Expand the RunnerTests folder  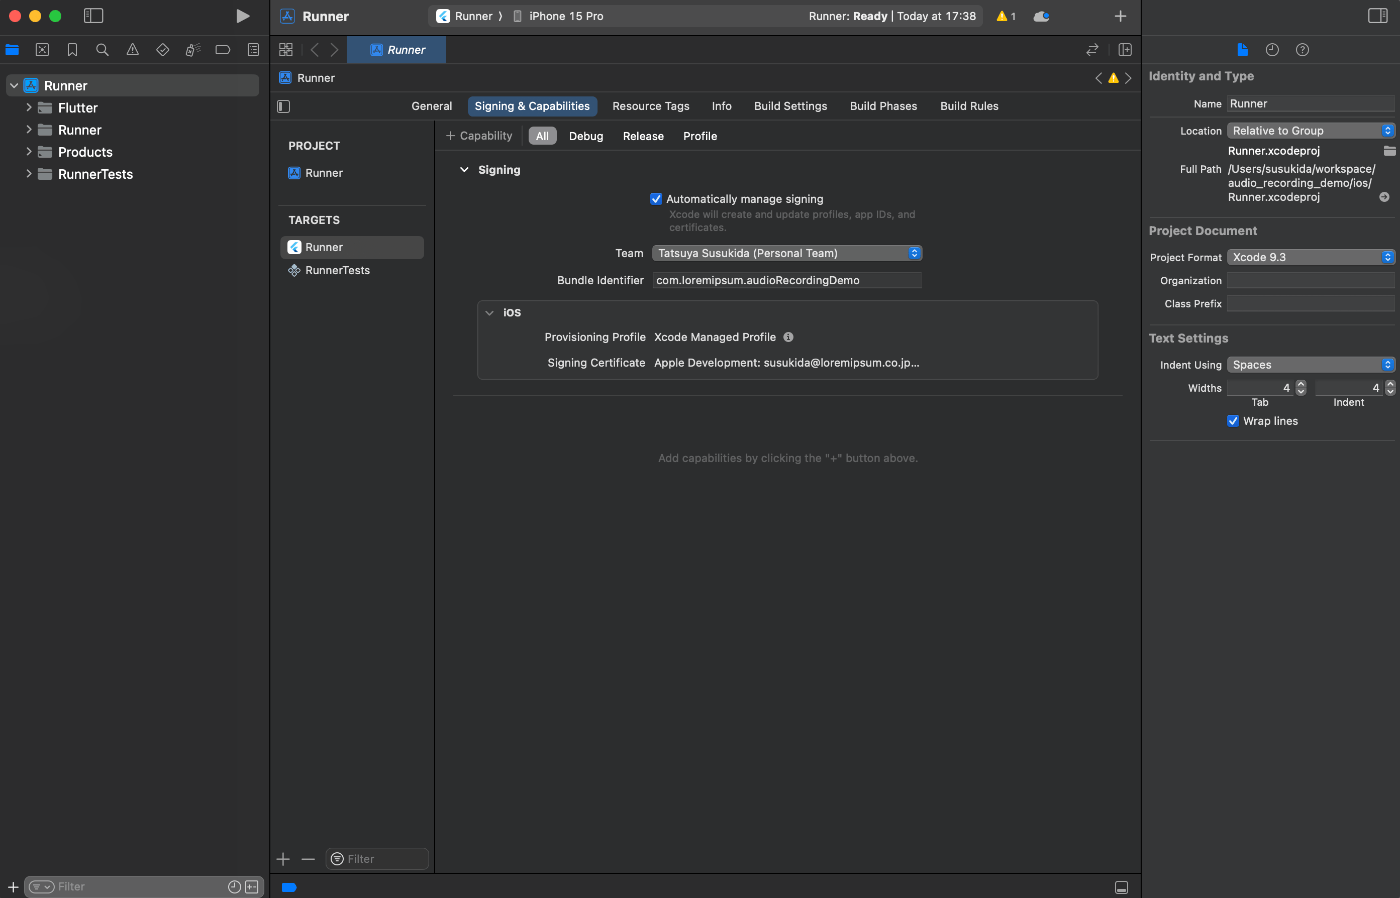29,174
